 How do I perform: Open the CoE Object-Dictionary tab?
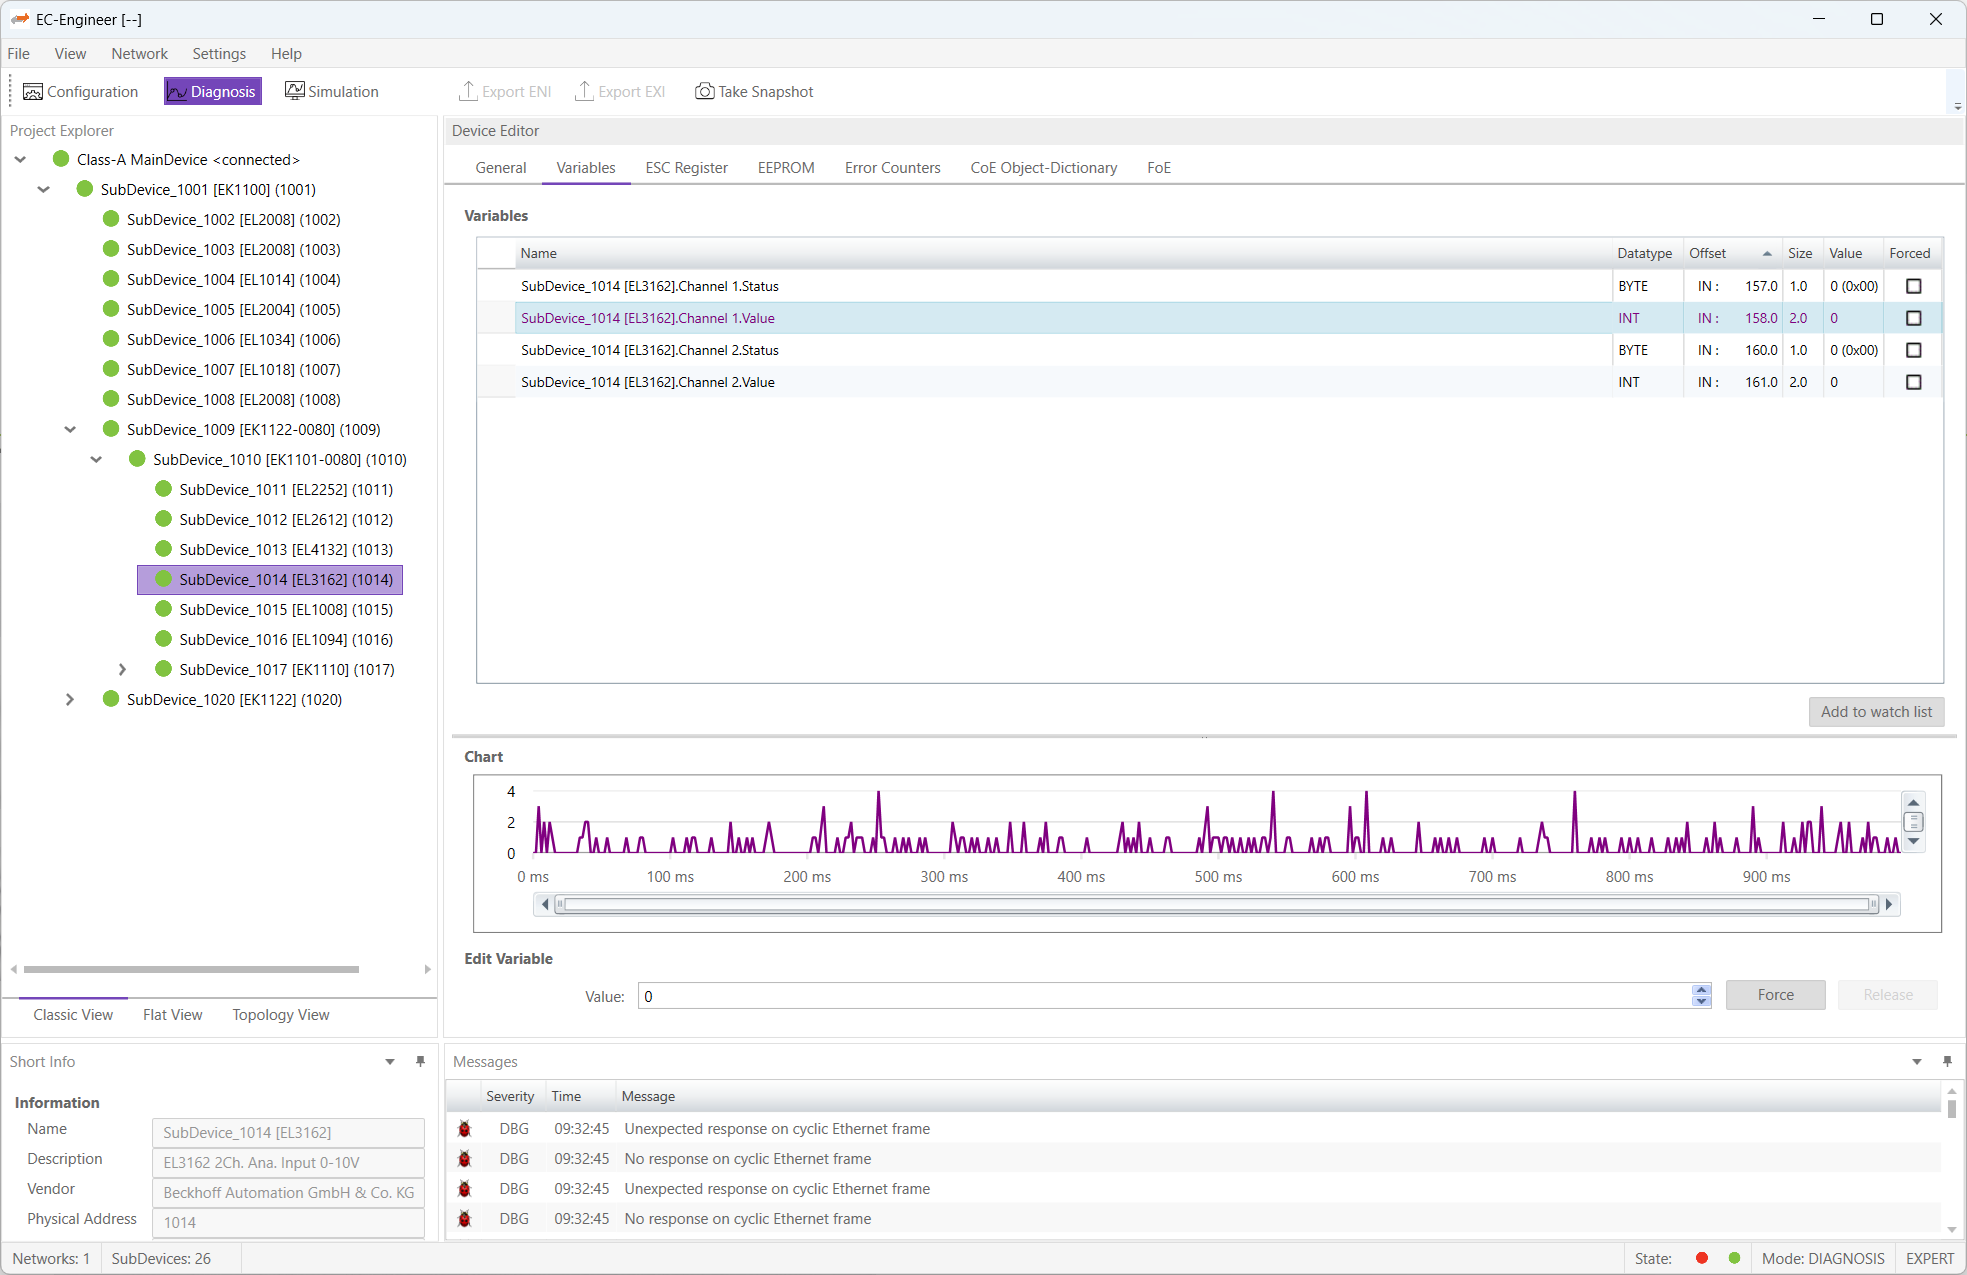point(1043,168)
